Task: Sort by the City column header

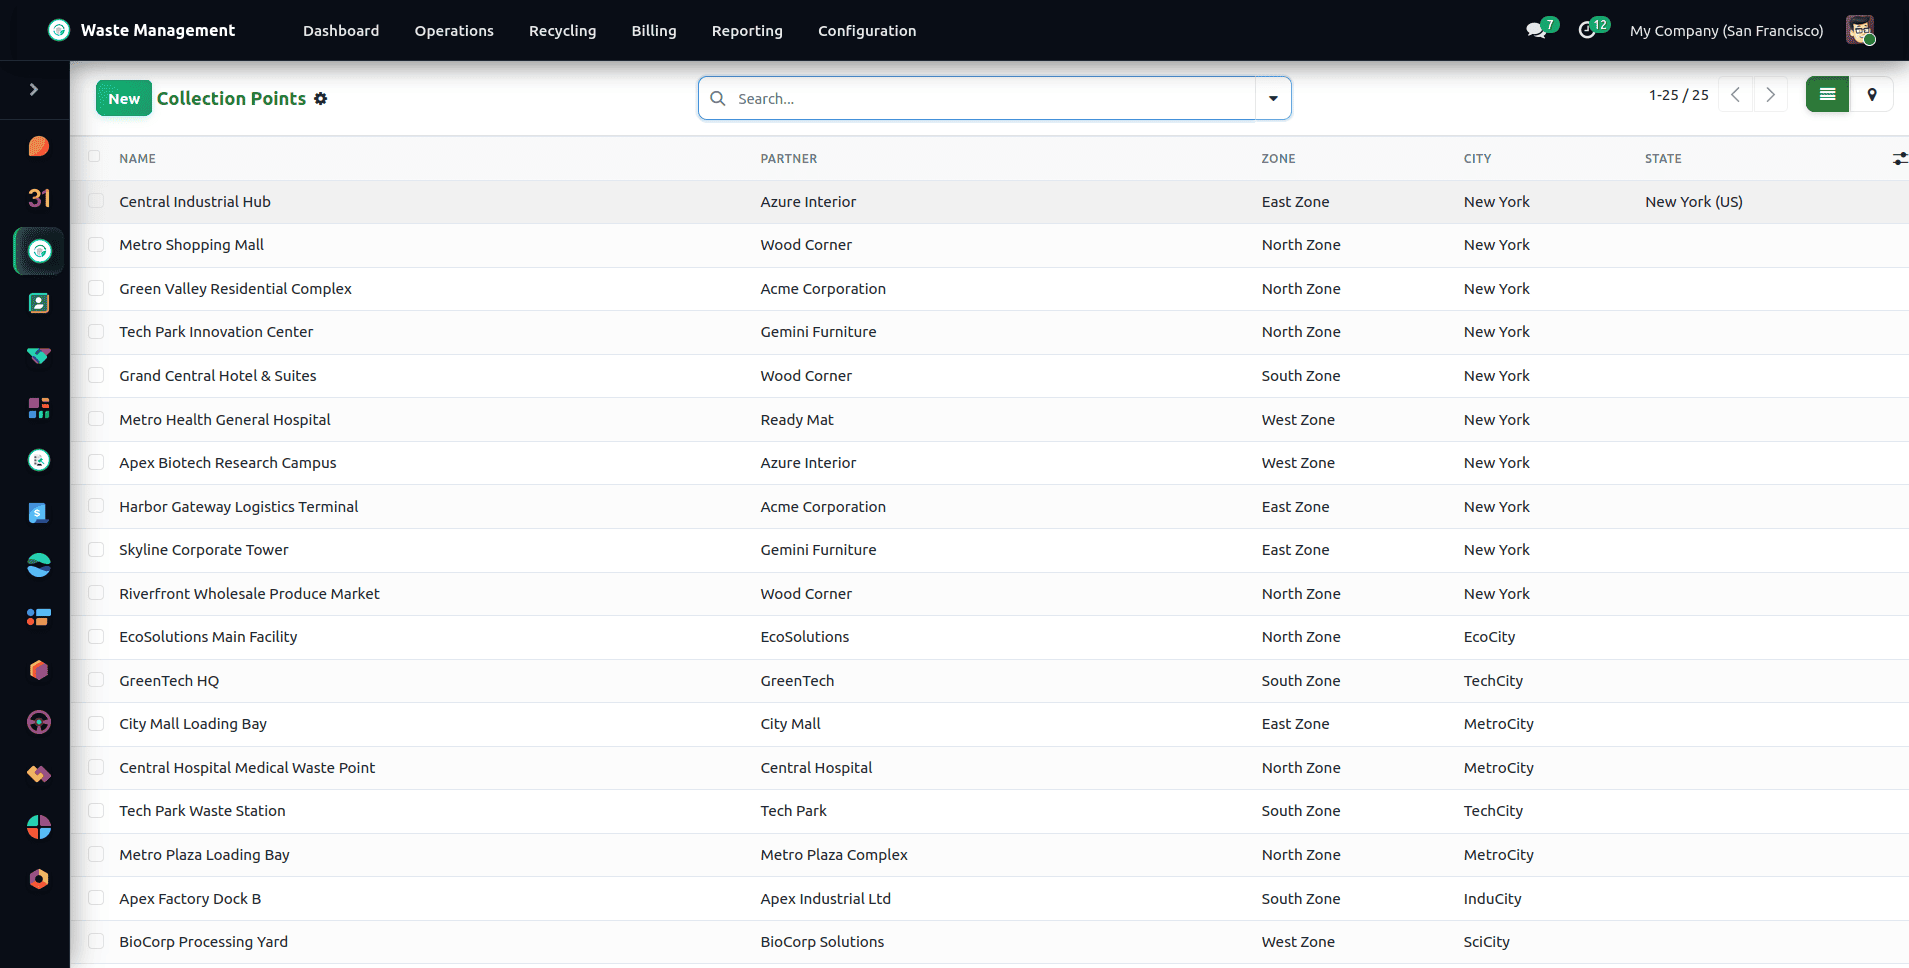Action: tap(1477, 158)
